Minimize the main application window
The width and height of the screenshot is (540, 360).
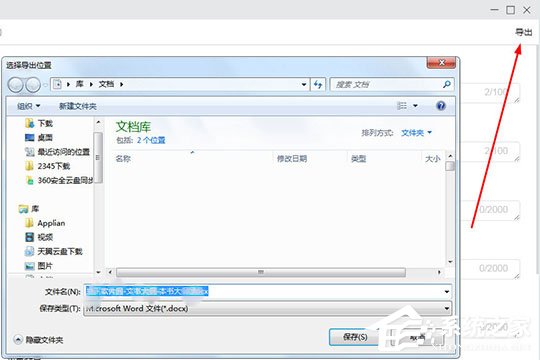[x=494, y=10]
